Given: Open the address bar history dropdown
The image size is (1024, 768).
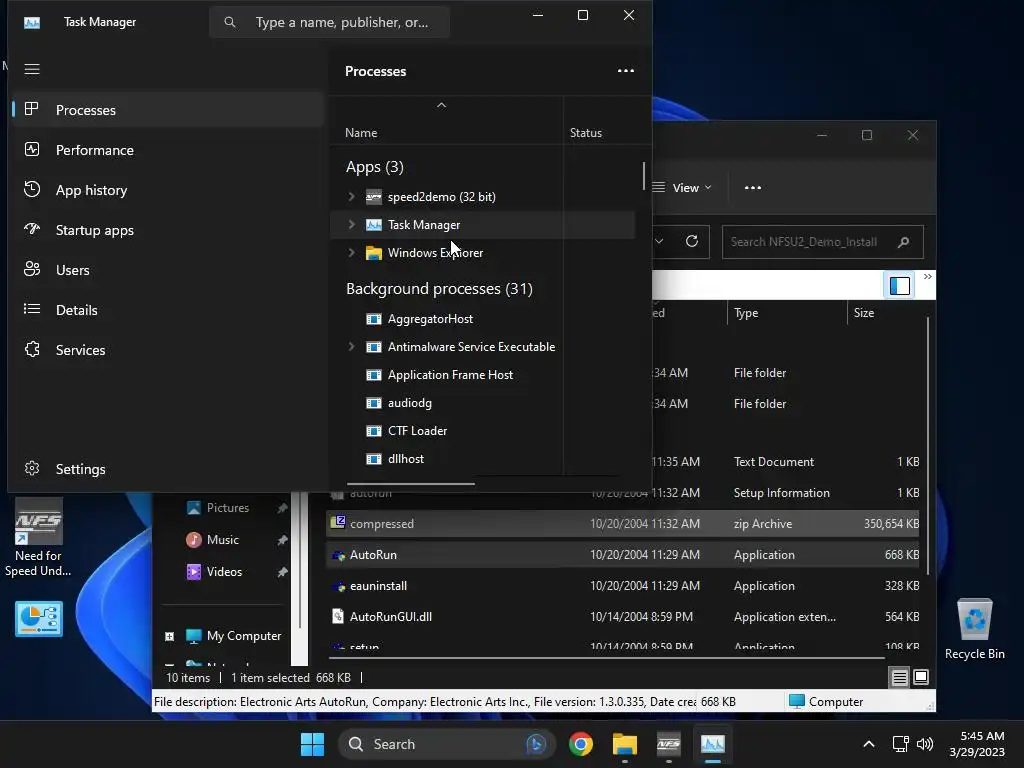Looking at the screenshot, I should [x=660, y=242].
